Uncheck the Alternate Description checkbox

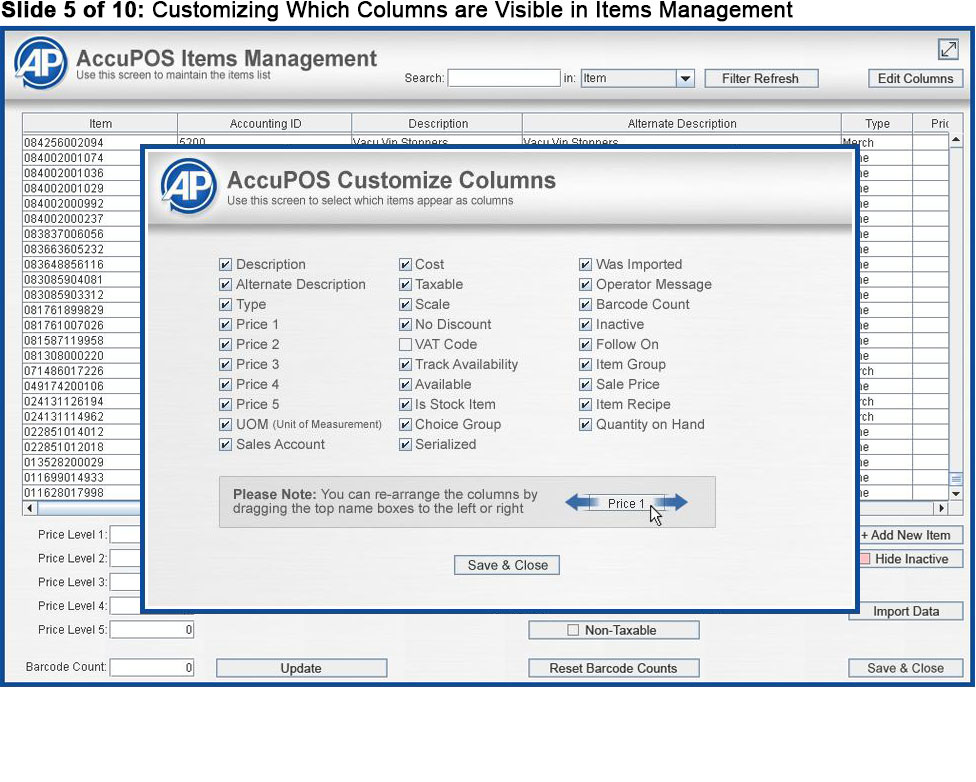tap(225, 285)
